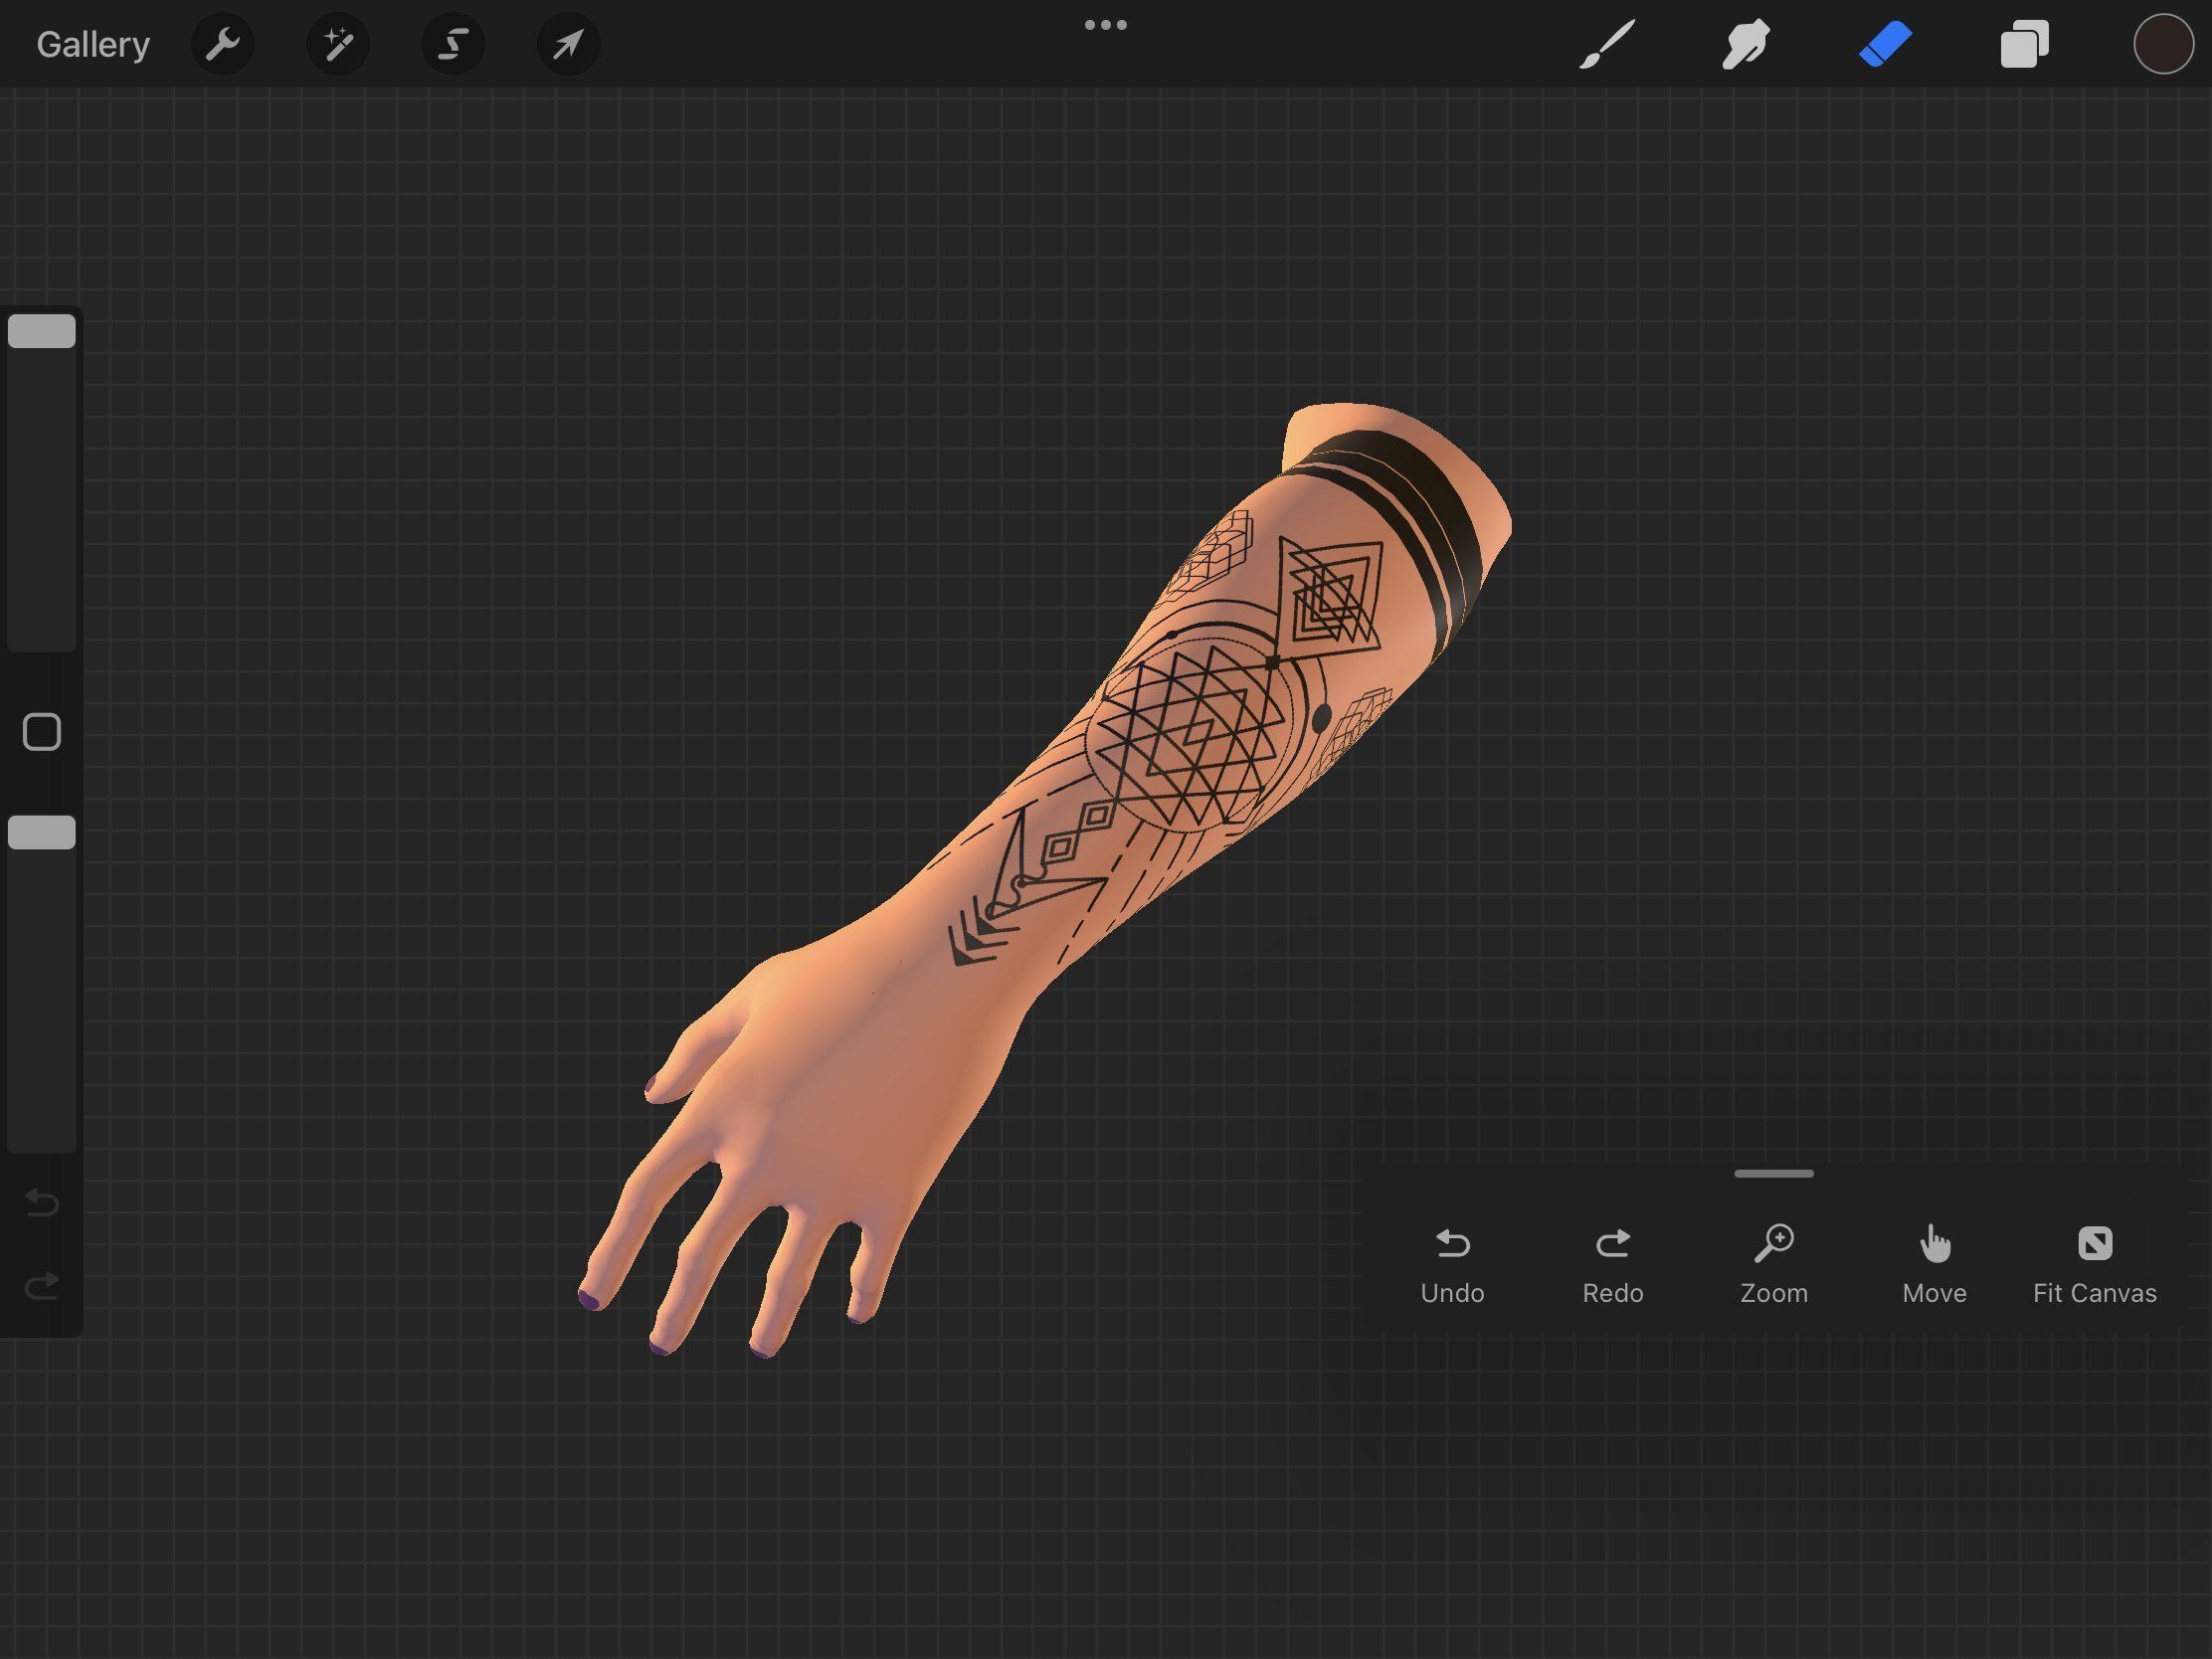2212x1659 pixels.
Task: Click Redo in the floating panel
Action: click(1613, 1266)
